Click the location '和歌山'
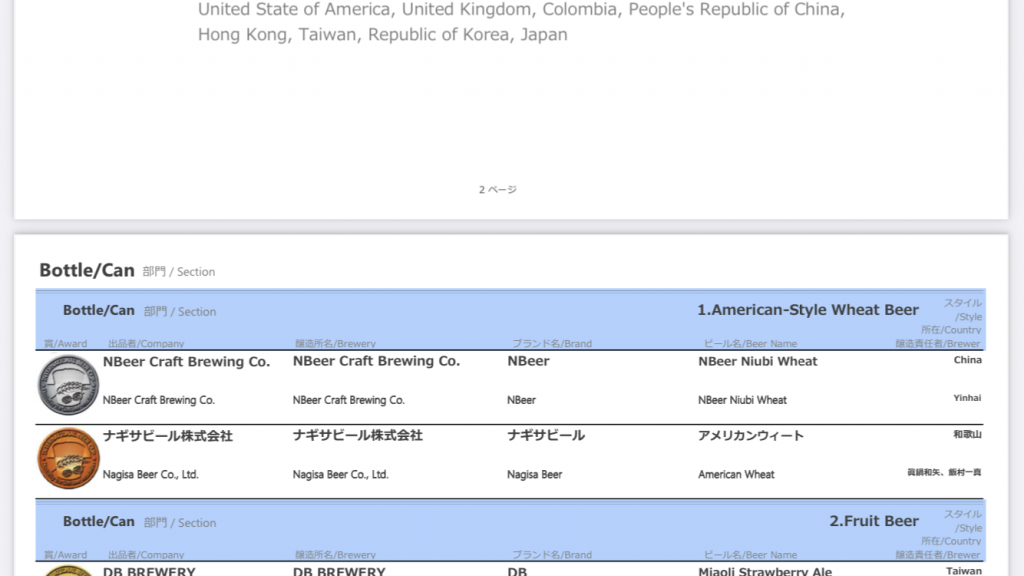Image resolution: width=1024 pixels, height=576 pixels. coord(967,434)
